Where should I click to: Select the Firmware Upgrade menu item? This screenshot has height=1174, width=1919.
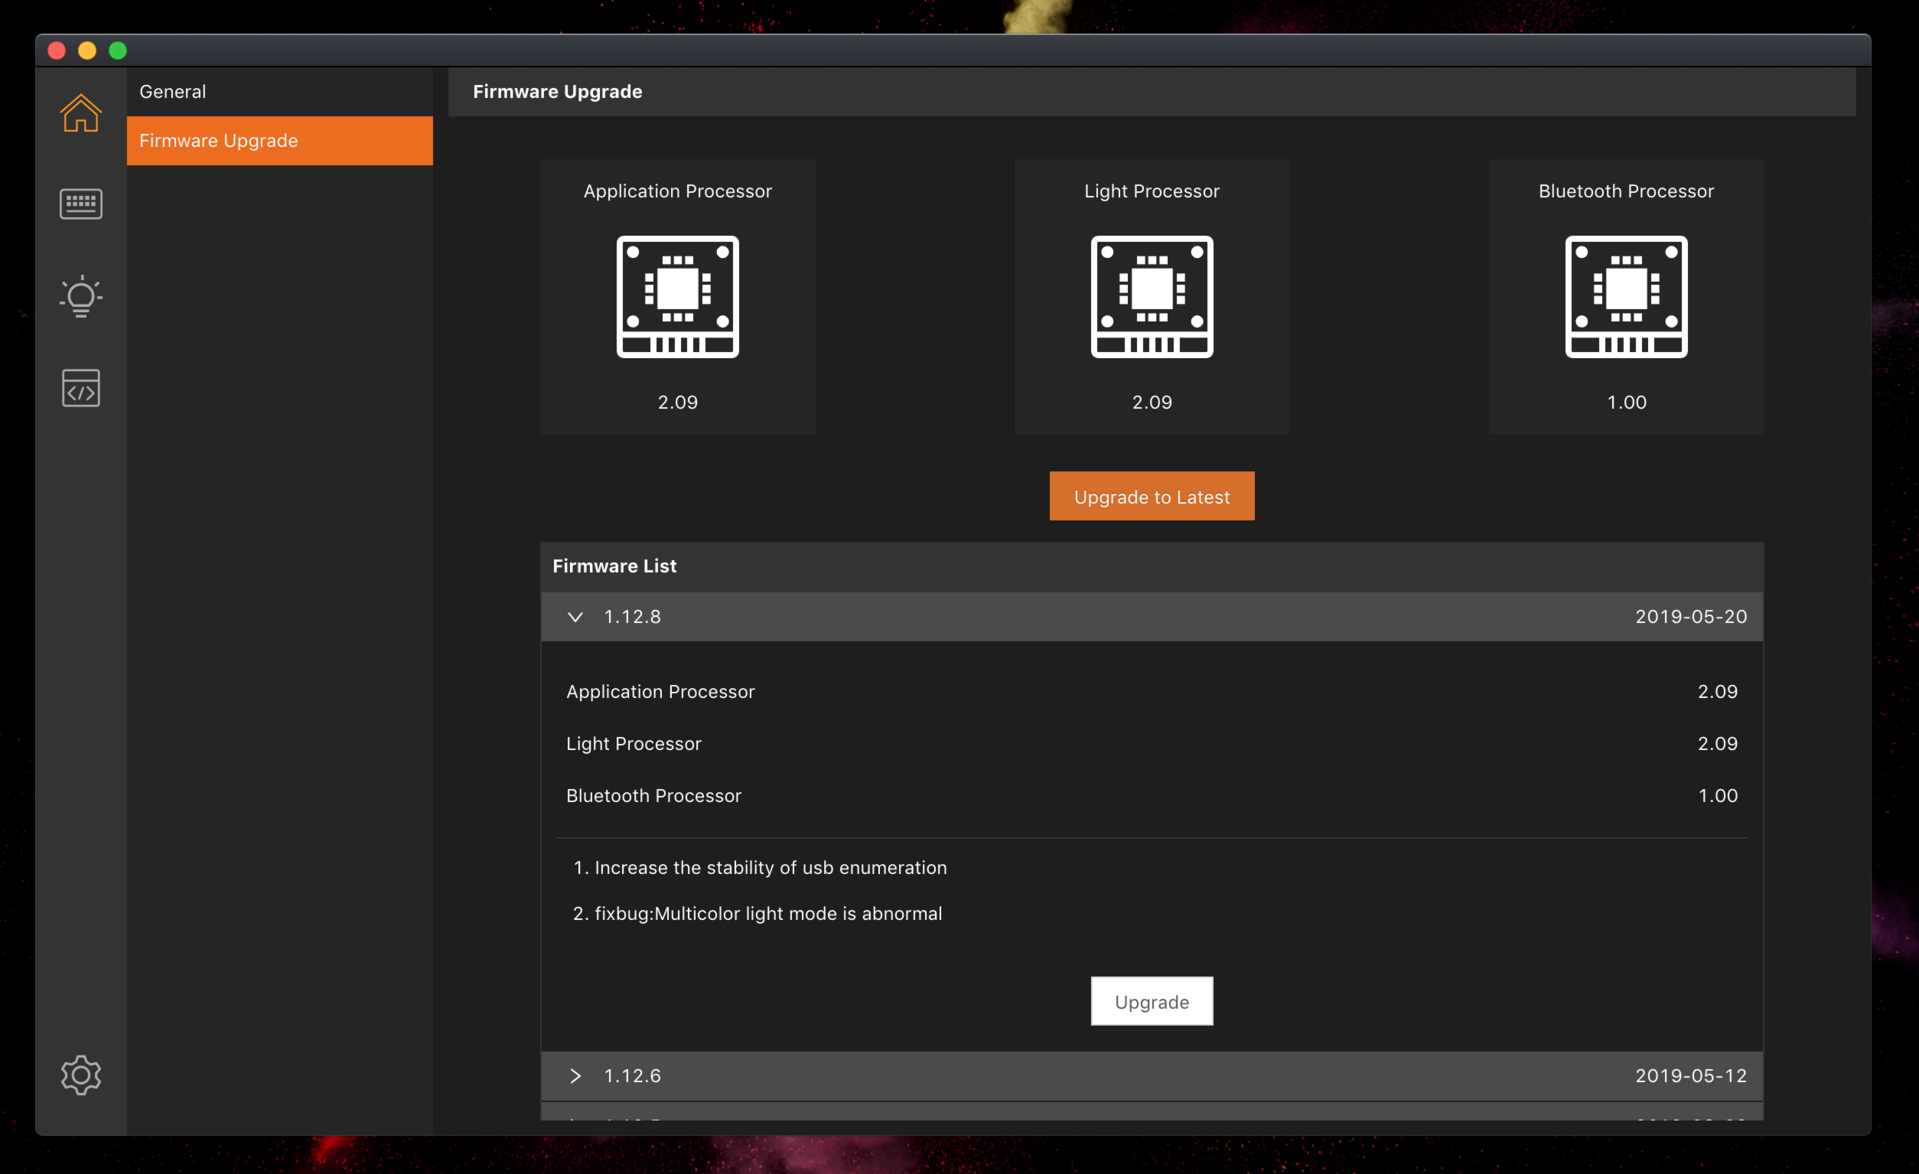click(x=280, y=140)
